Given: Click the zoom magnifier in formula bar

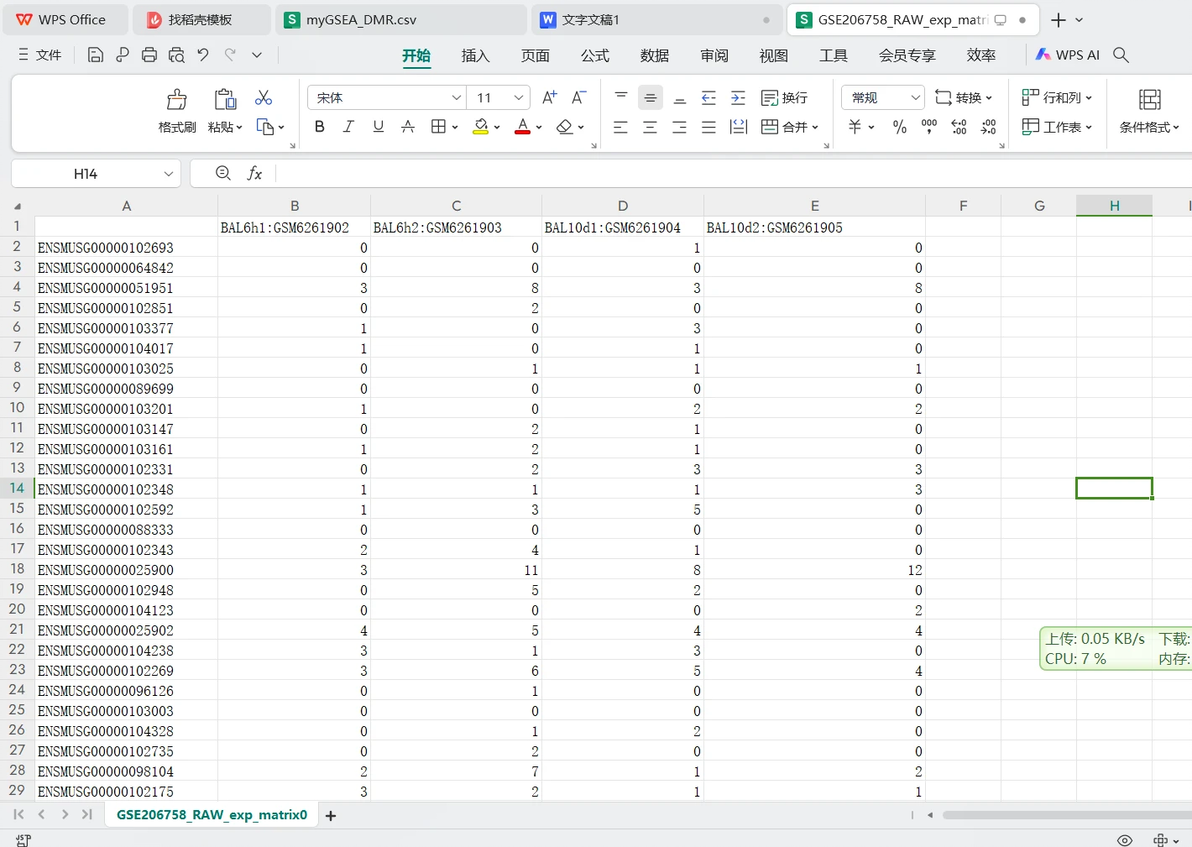Looking at the screenshot, I should coord(223,173).
